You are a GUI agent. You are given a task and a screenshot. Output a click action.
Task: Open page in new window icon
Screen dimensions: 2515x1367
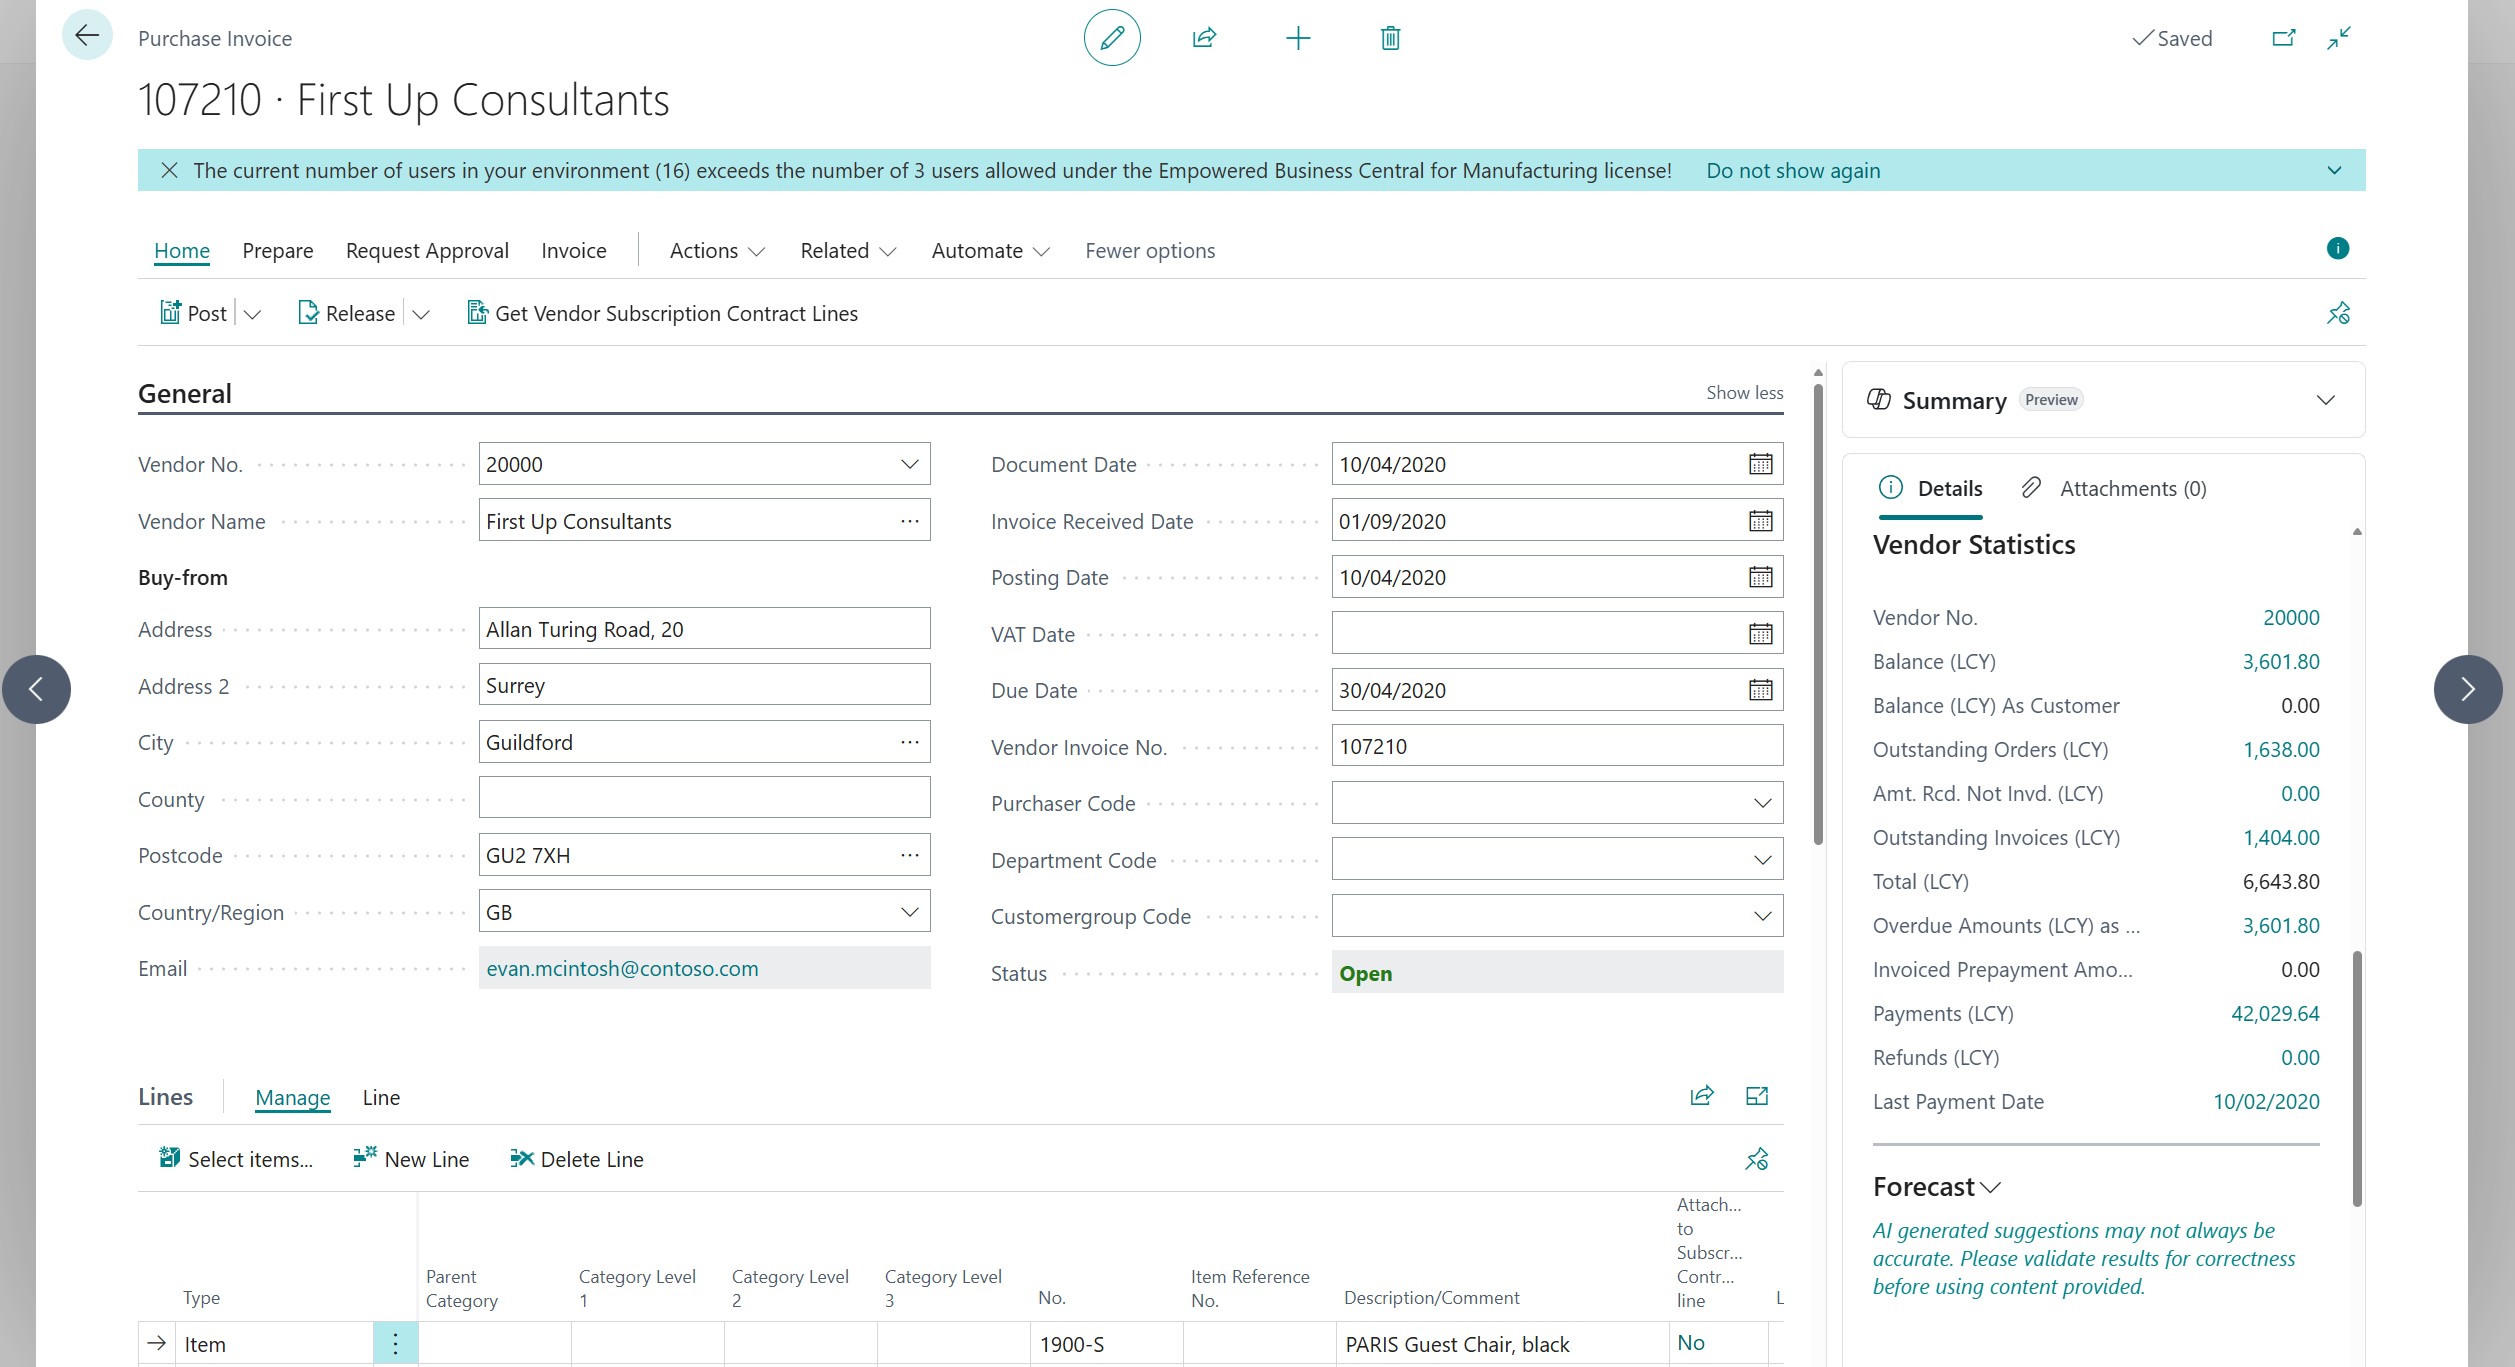click(x=2284, y=38)
